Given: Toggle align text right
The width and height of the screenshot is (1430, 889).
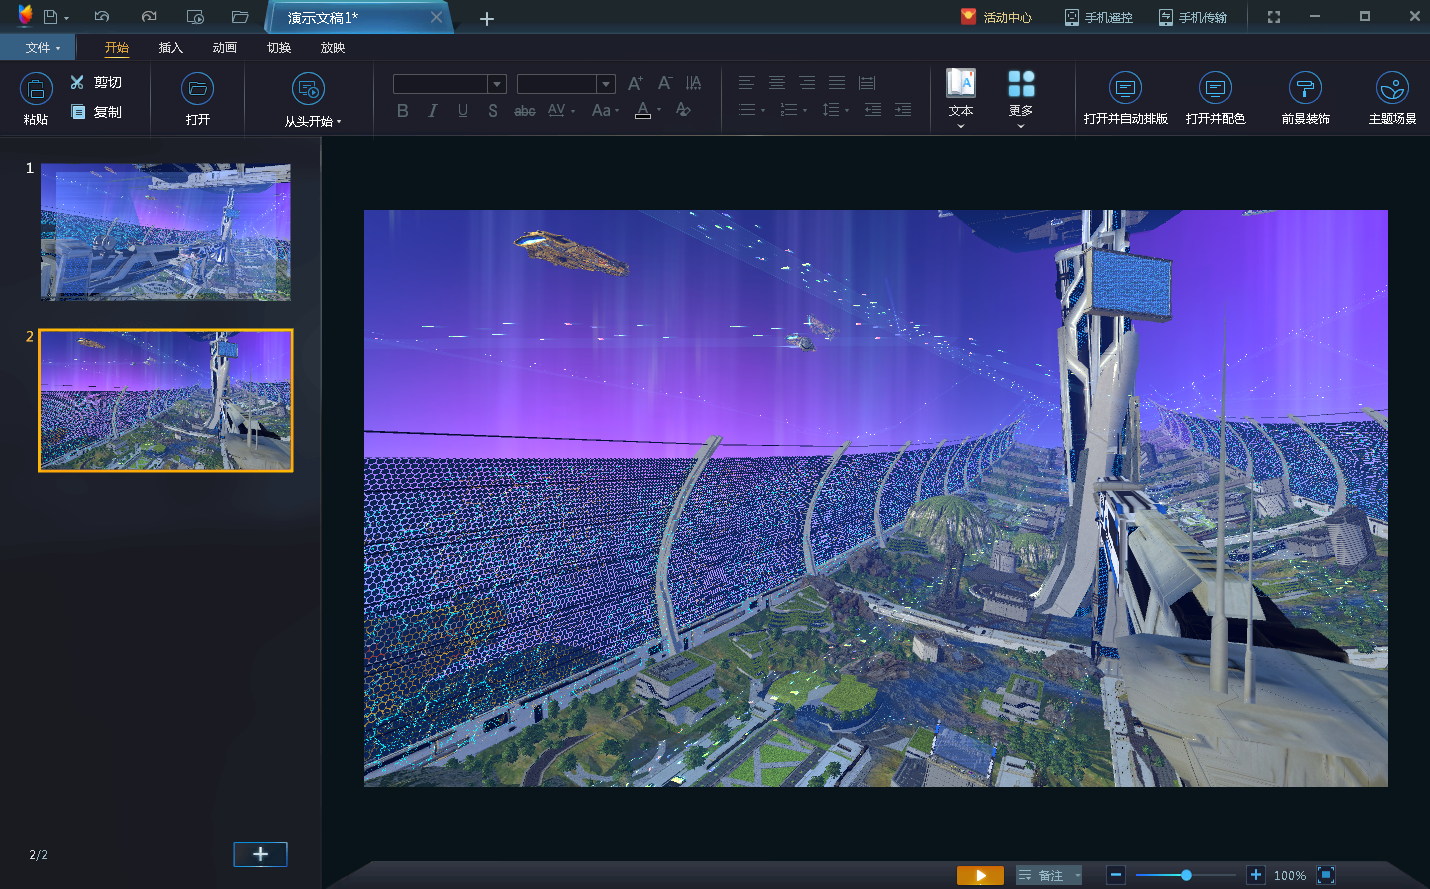Looking at the screenshot, I should pyautogui.click(x=807, y=83).
